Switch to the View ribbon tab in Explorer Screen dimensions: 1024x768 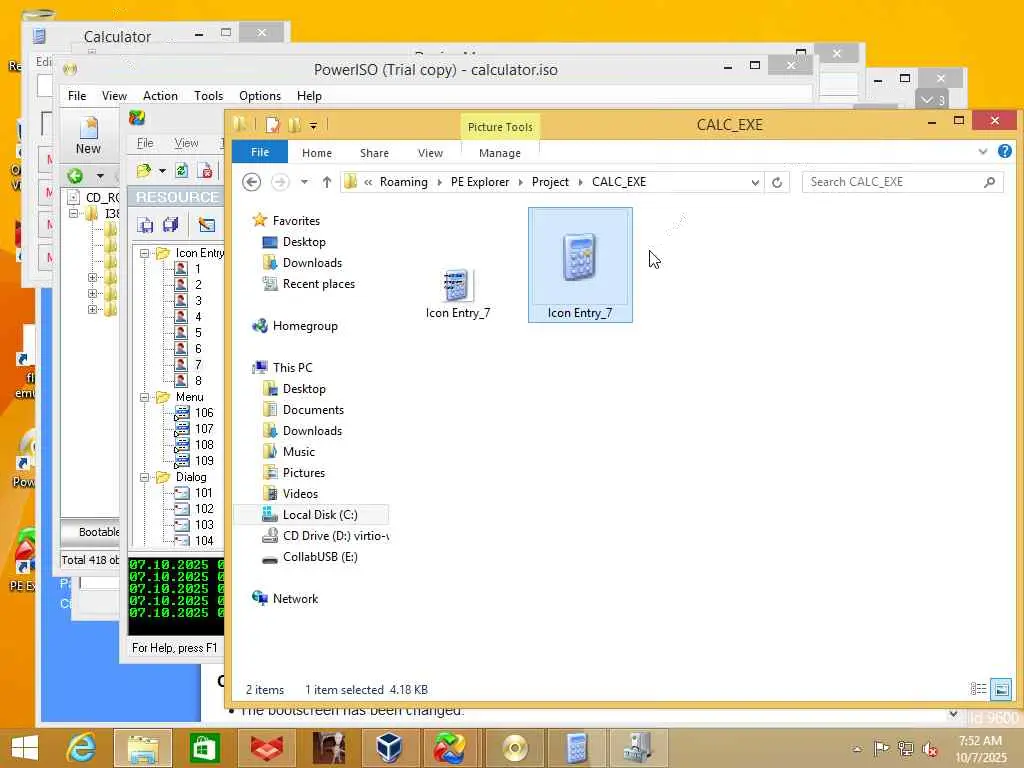pos(430,153)
